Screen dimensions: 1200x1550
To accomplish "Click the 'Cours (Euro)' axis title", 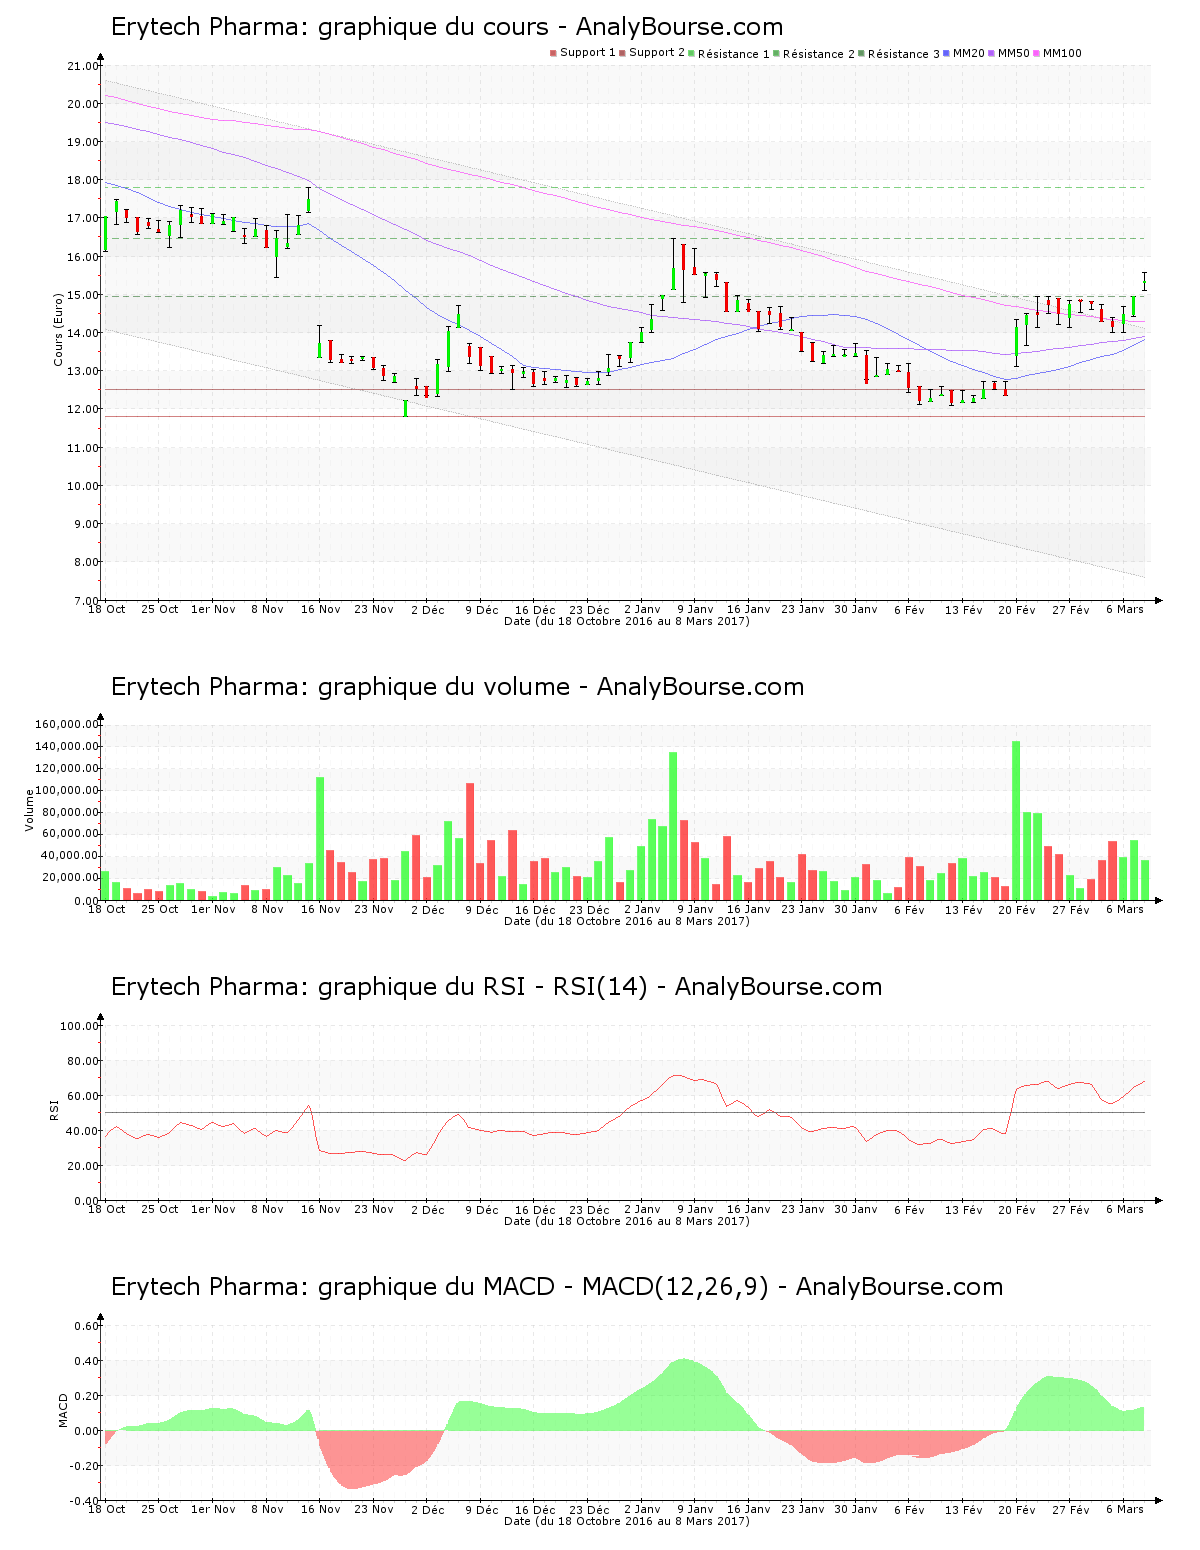I will (59, 330).
